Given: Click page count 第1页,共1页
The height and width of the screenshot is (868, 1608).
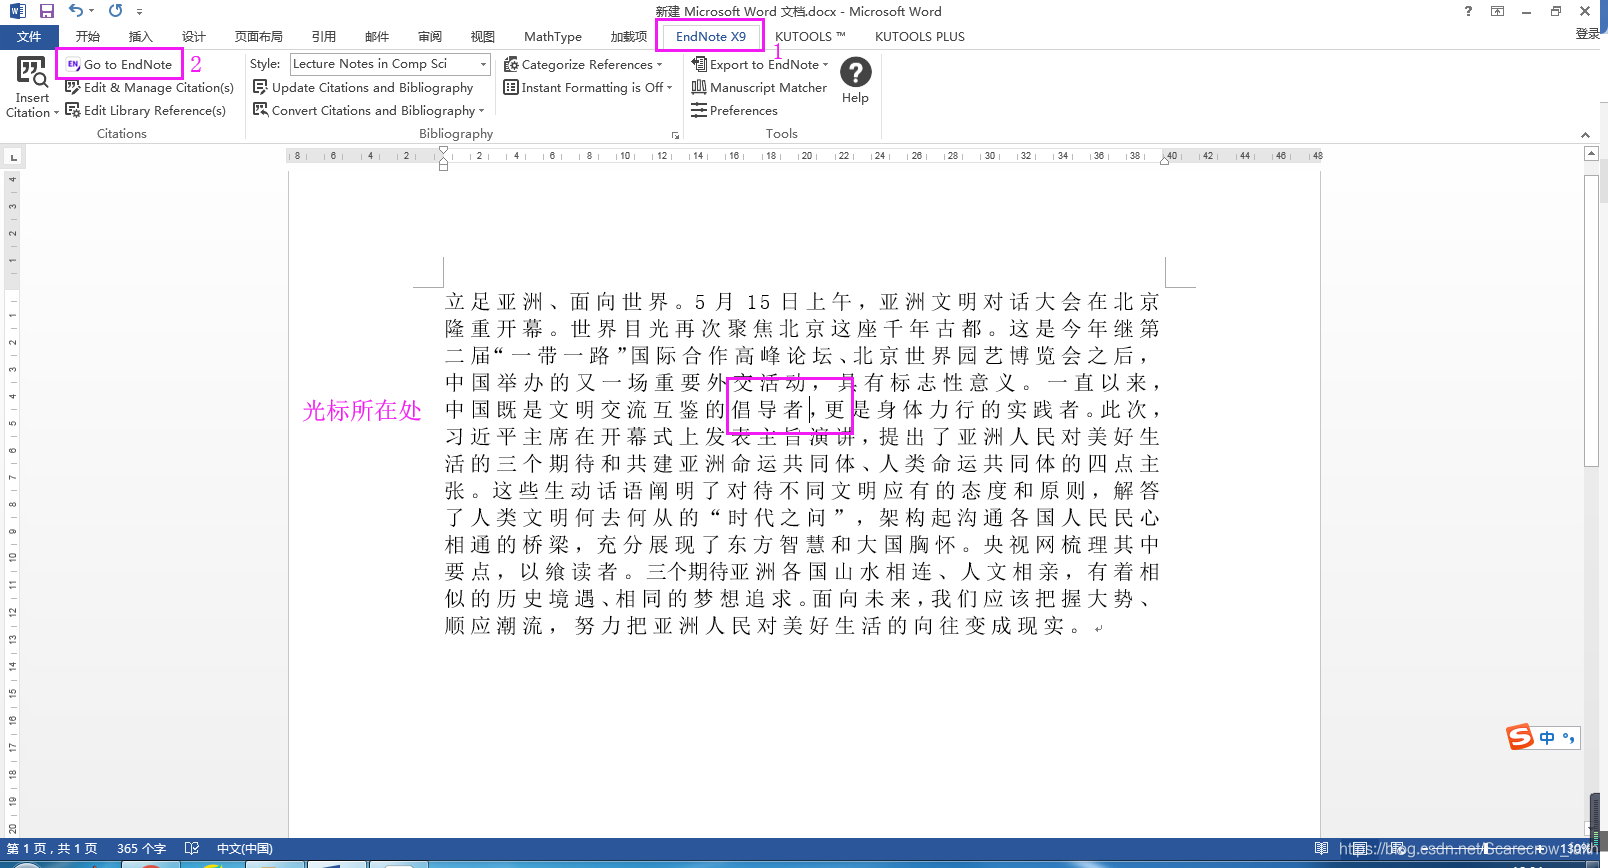Looking at the screenshot, I should [52, 849].
